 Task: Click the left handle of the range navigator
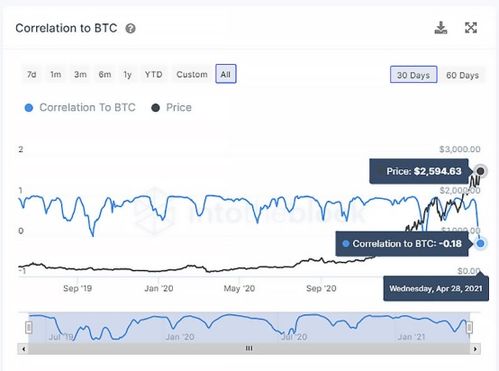point(29,327)
